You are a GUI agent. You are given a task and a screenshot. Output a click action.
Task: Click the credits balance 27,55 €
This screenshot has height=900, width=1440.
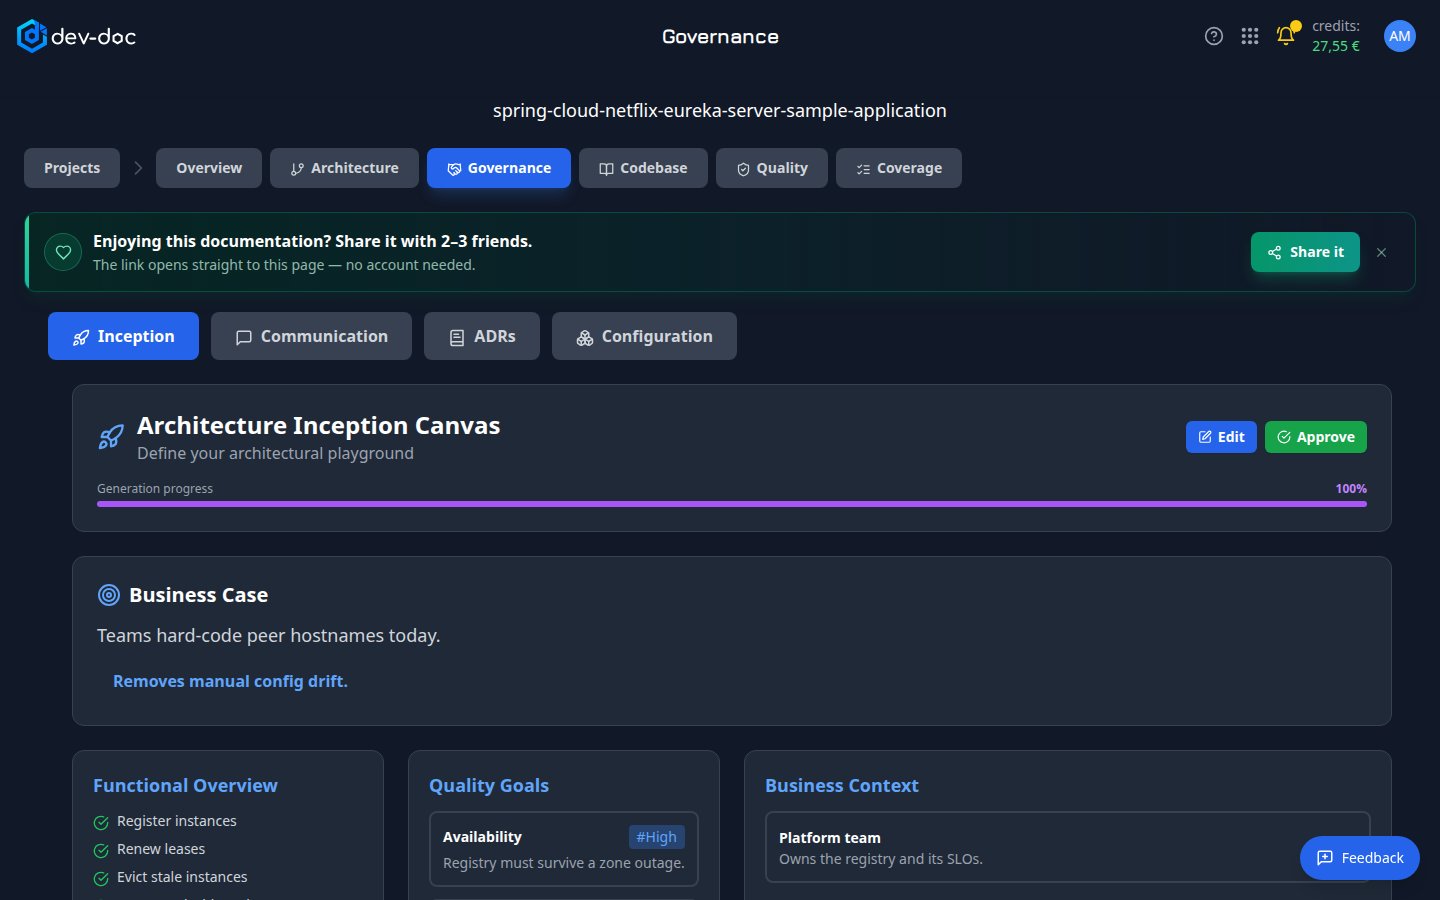[1336, 46]
